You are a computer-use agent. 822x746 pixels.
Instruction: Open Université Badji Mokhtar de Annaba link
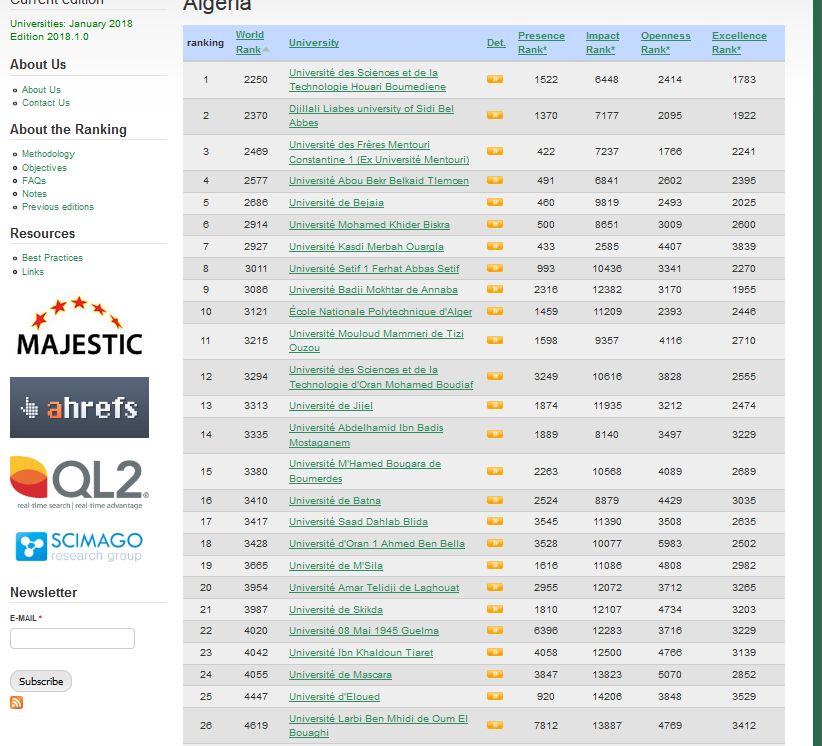pos(373,289)
